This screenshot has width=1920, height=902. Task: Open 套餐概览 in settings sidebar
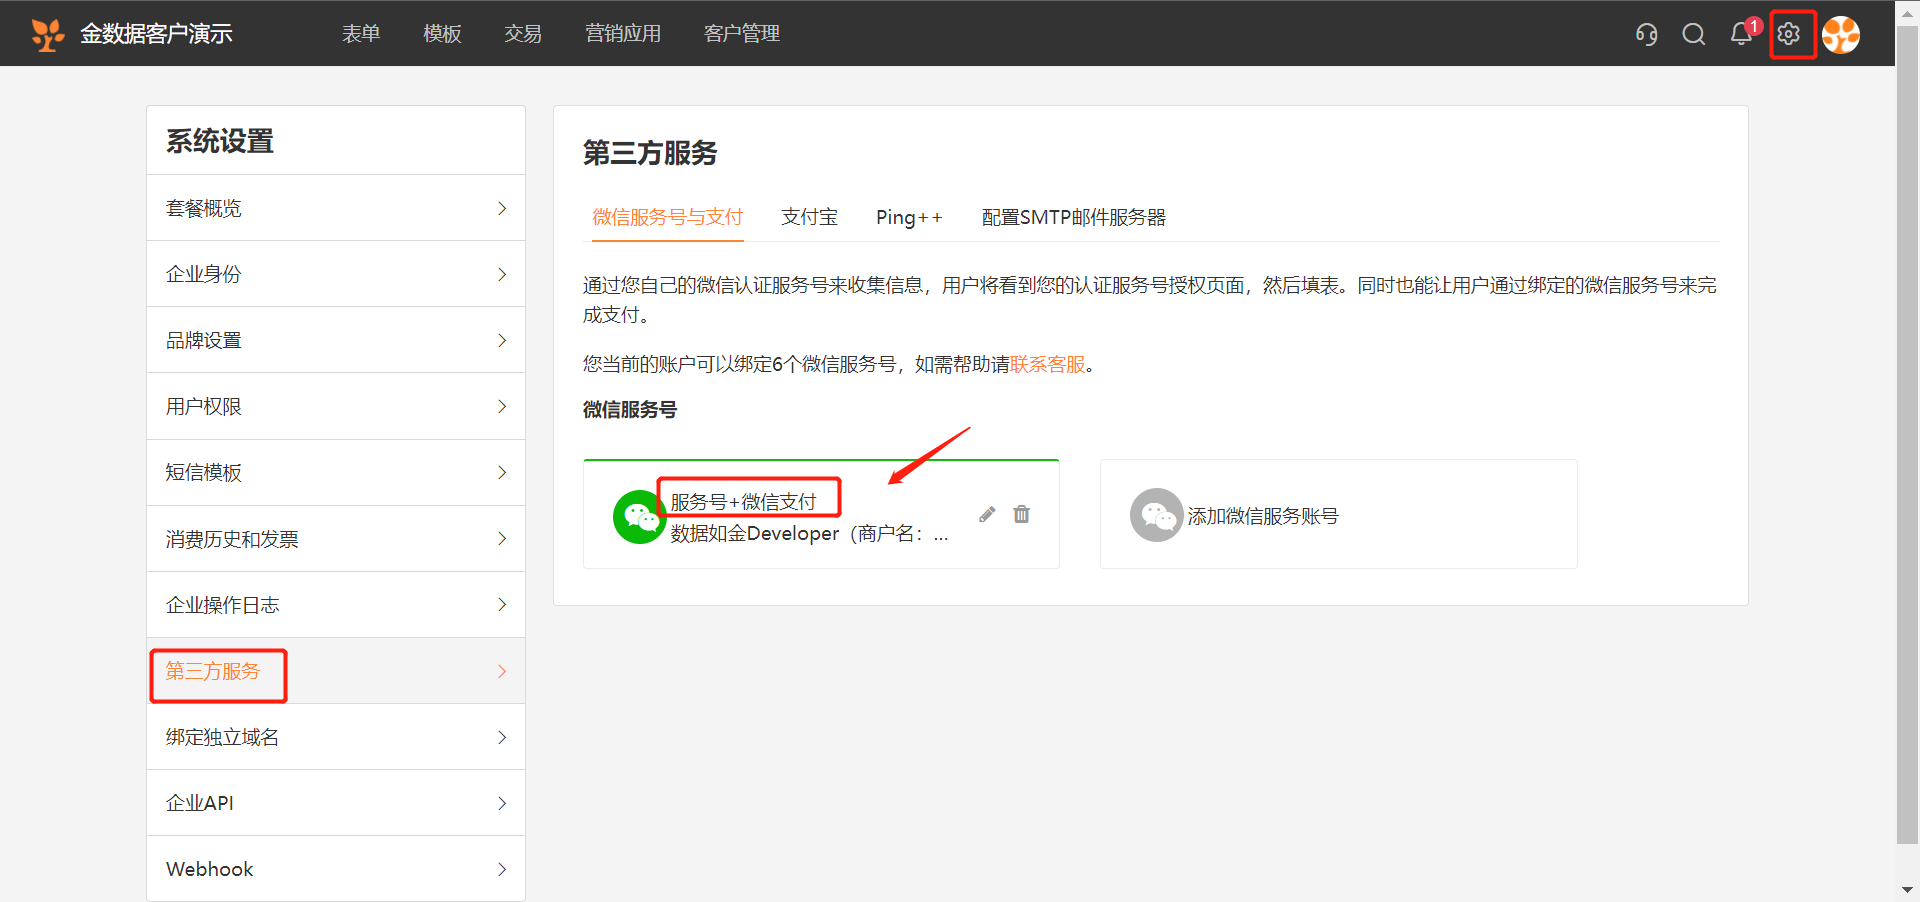[336, 208]
